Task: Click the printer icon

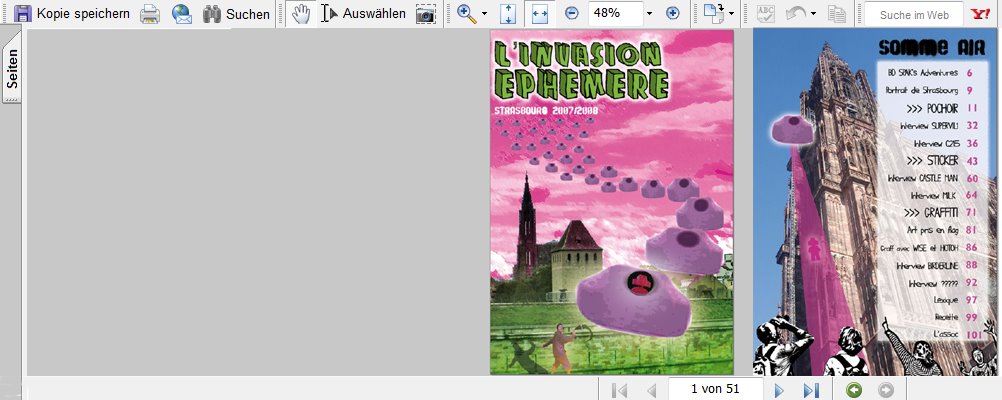Action: pos(150,13)
